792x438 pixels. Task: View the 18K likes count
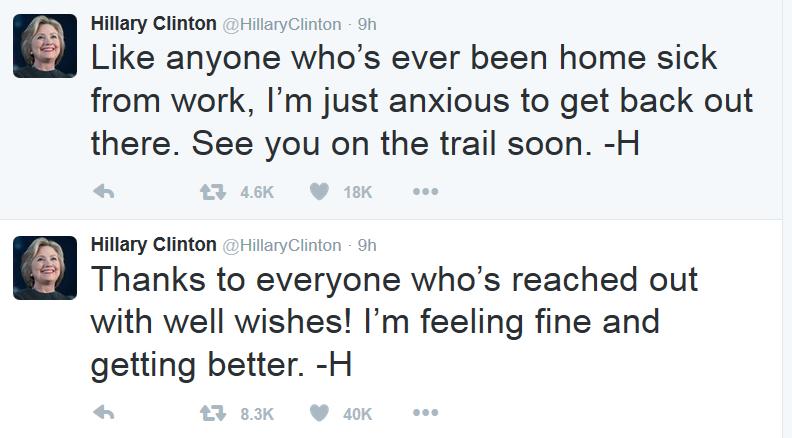click(357, 193)
